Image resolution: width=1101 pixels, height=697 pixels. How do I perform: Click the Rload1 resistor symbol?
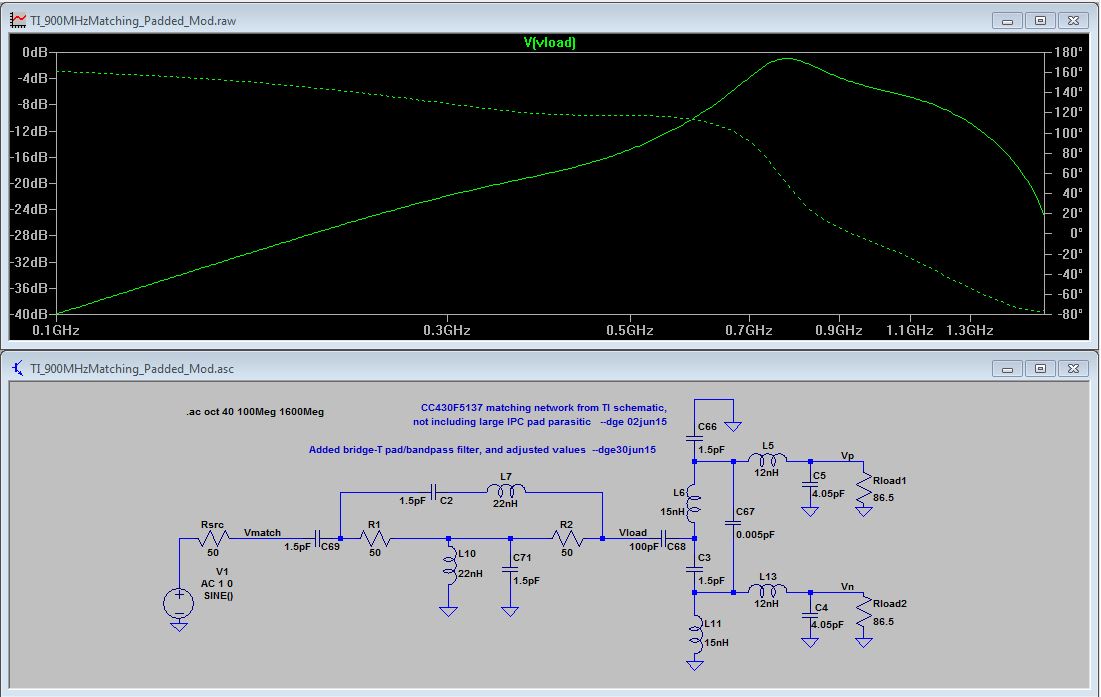click(x=864, y=489)
